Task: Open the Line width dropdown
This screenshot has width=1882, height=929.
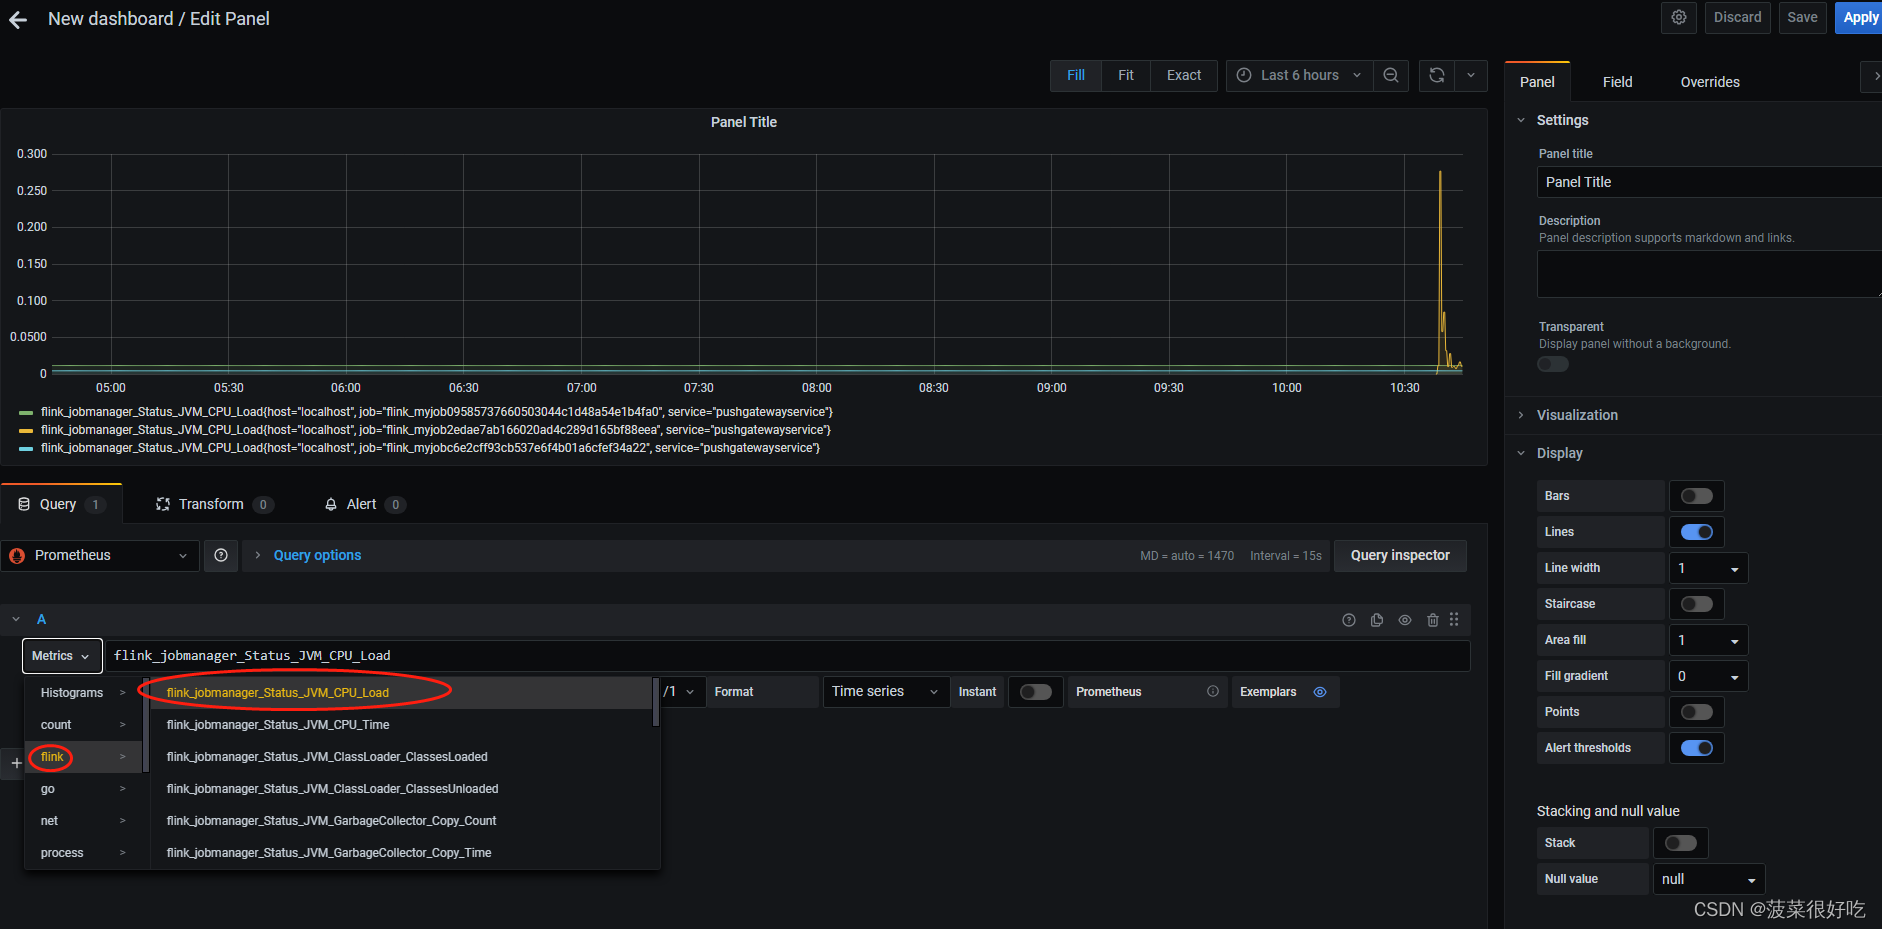Action: (1708, 568)
